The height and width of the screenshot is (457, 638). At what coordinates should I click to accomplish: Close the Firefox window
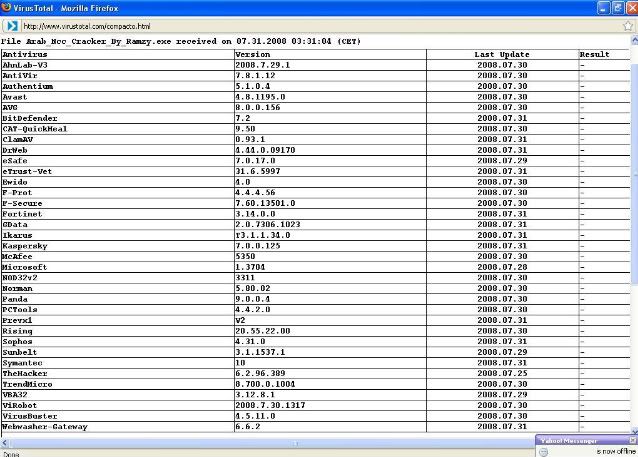pyautogui.click(x=632, y=8)
